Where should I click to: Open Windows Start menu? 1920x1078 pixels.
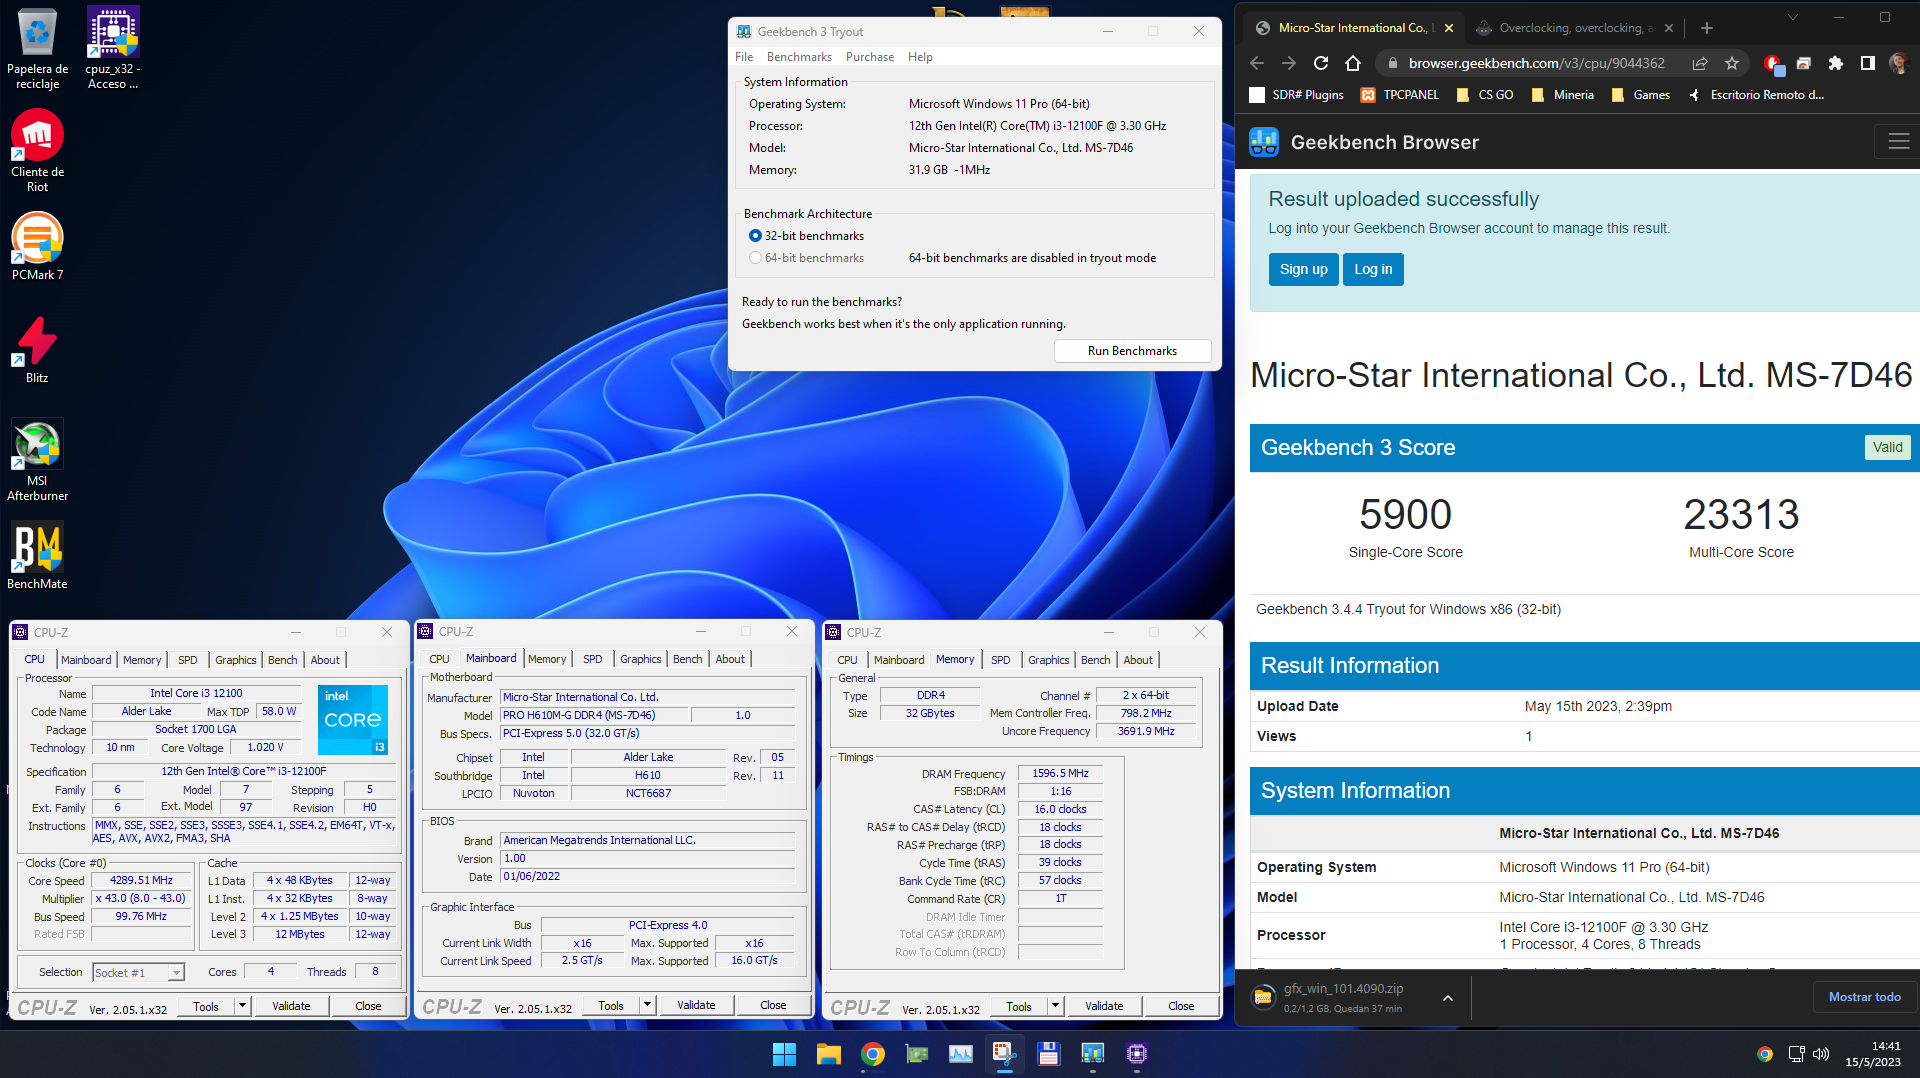point(784,1053)
